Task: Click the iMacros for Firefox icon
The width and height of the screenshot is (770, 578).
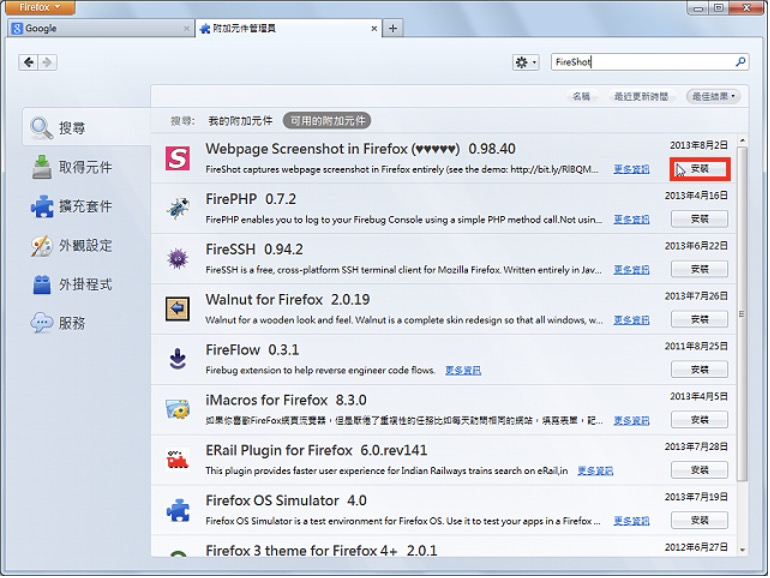Action: coord(177,409)
